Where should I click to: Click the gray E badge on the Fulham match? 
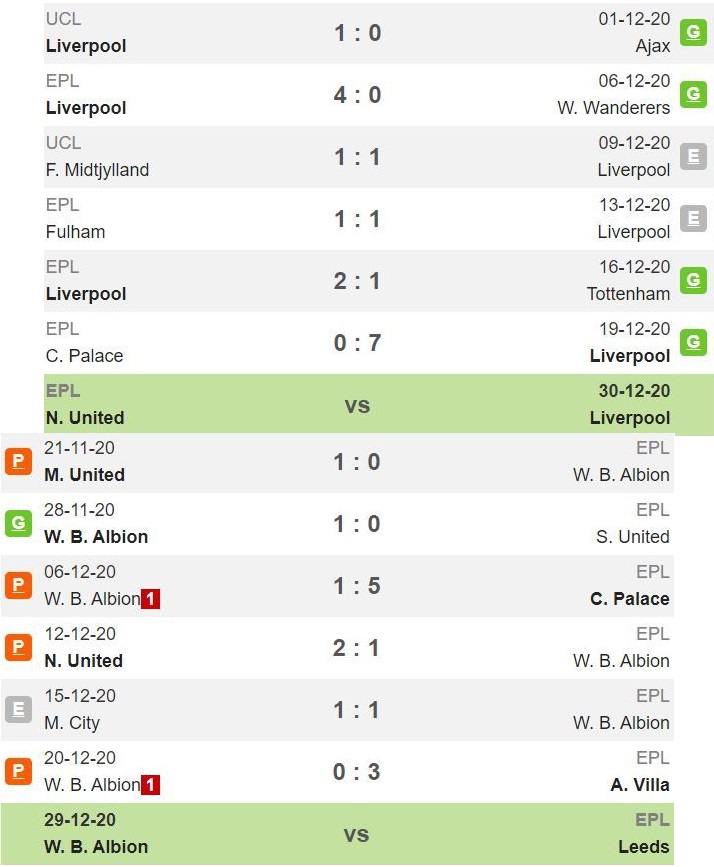[x=693, y=218]
